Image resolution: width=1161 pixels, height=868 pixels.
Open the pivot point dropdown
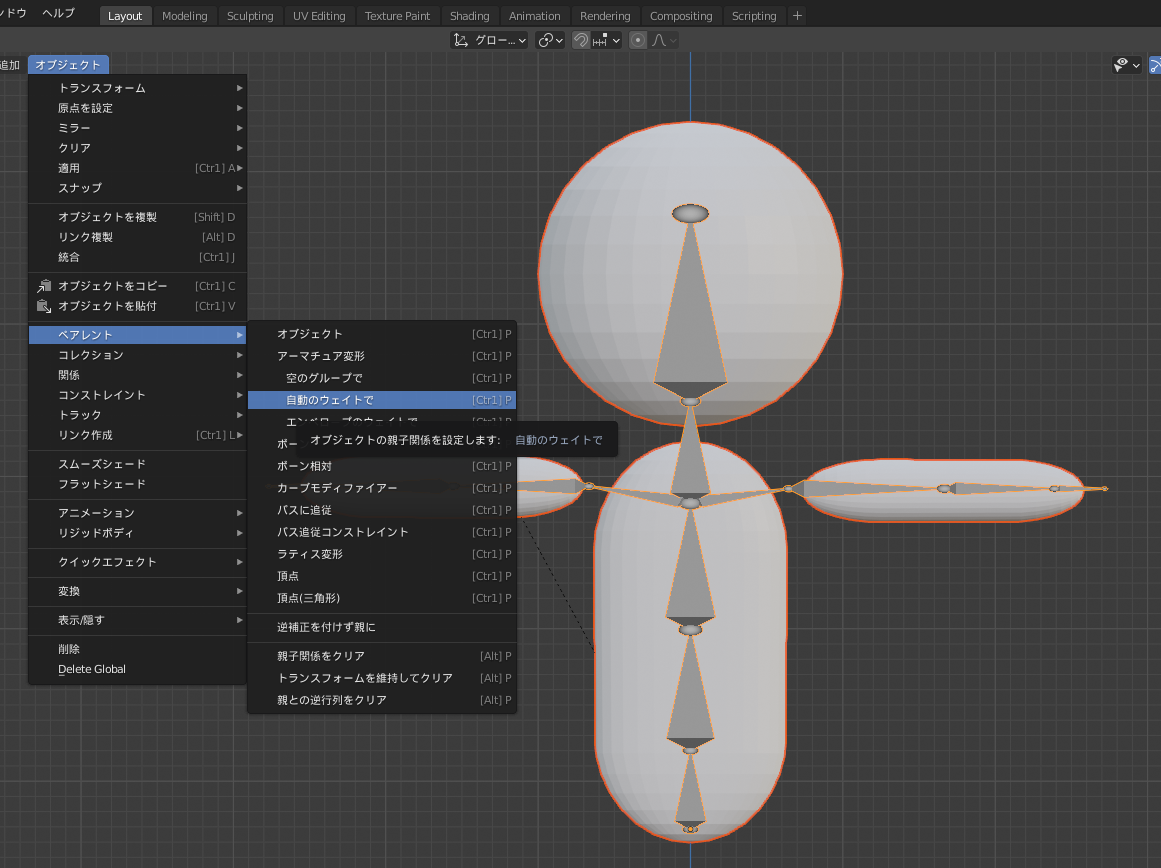click(550, 40)
